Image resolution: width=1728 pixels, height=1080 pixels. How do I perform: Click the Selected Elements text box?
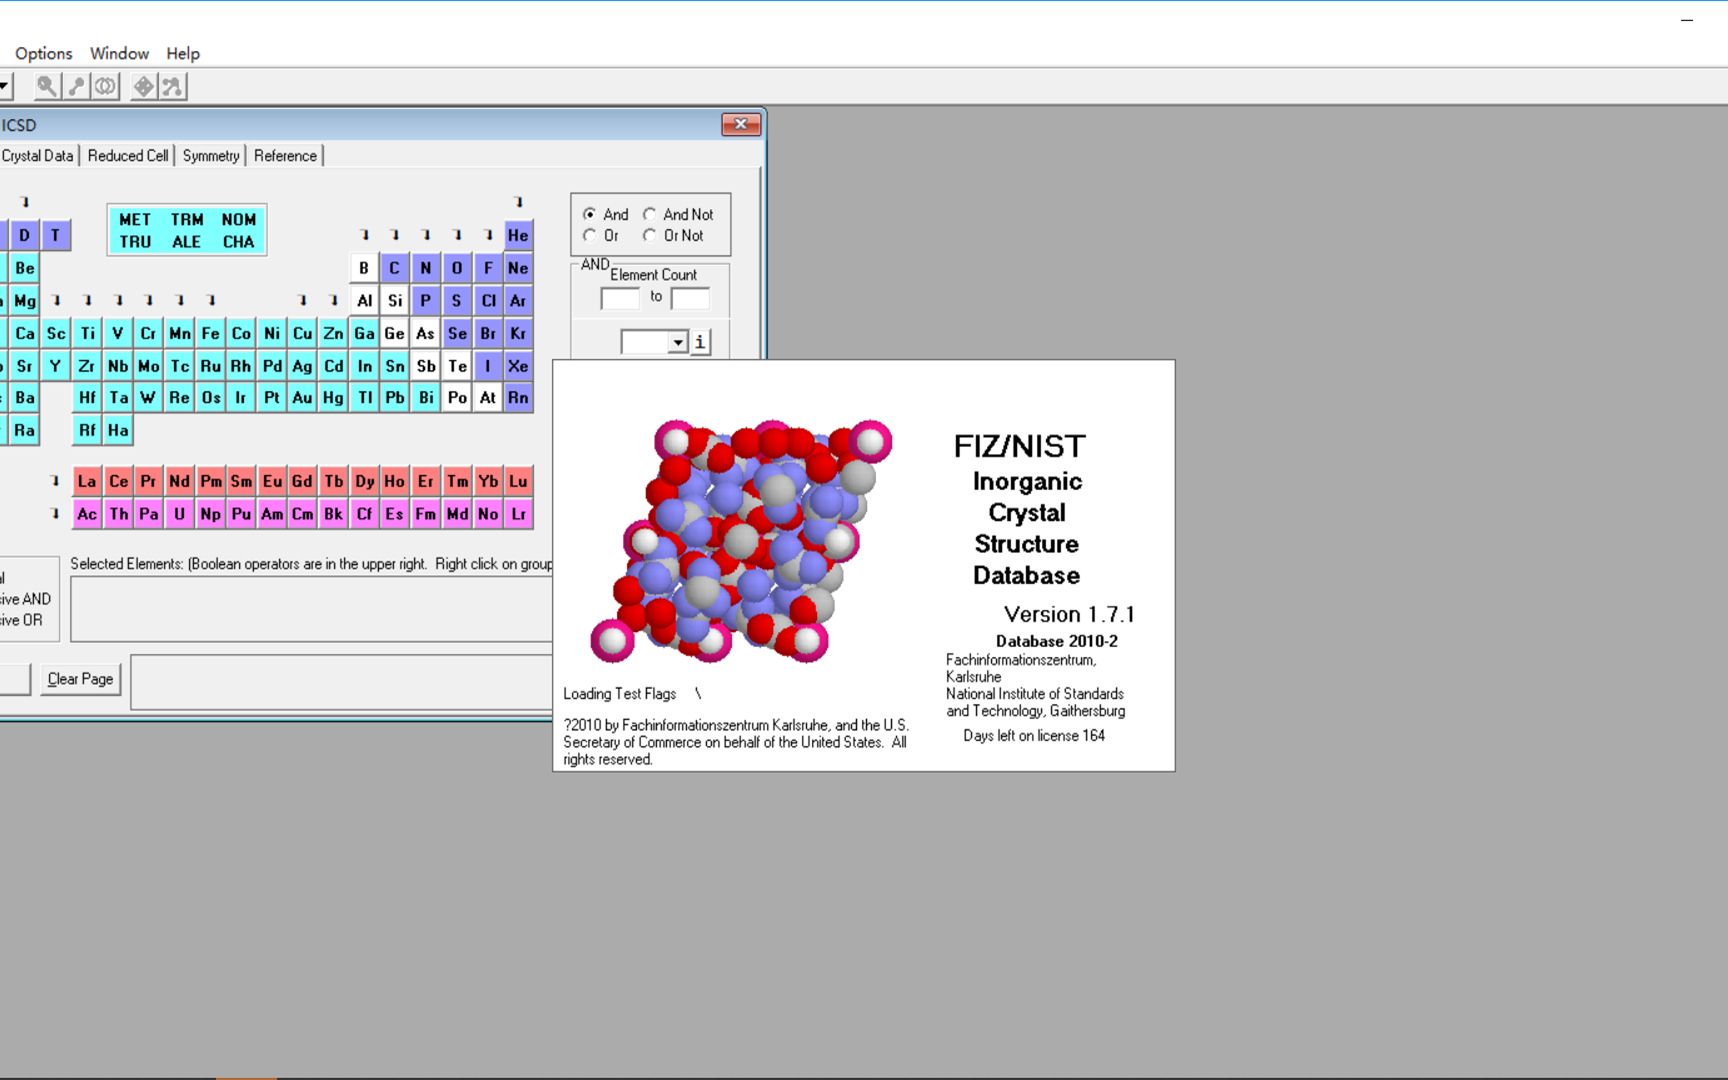click(311, 609)
